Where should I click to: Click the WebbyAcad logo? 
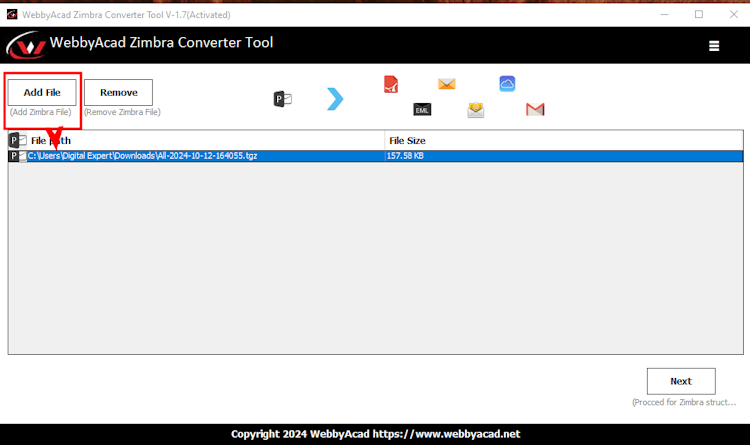(26, 45)
